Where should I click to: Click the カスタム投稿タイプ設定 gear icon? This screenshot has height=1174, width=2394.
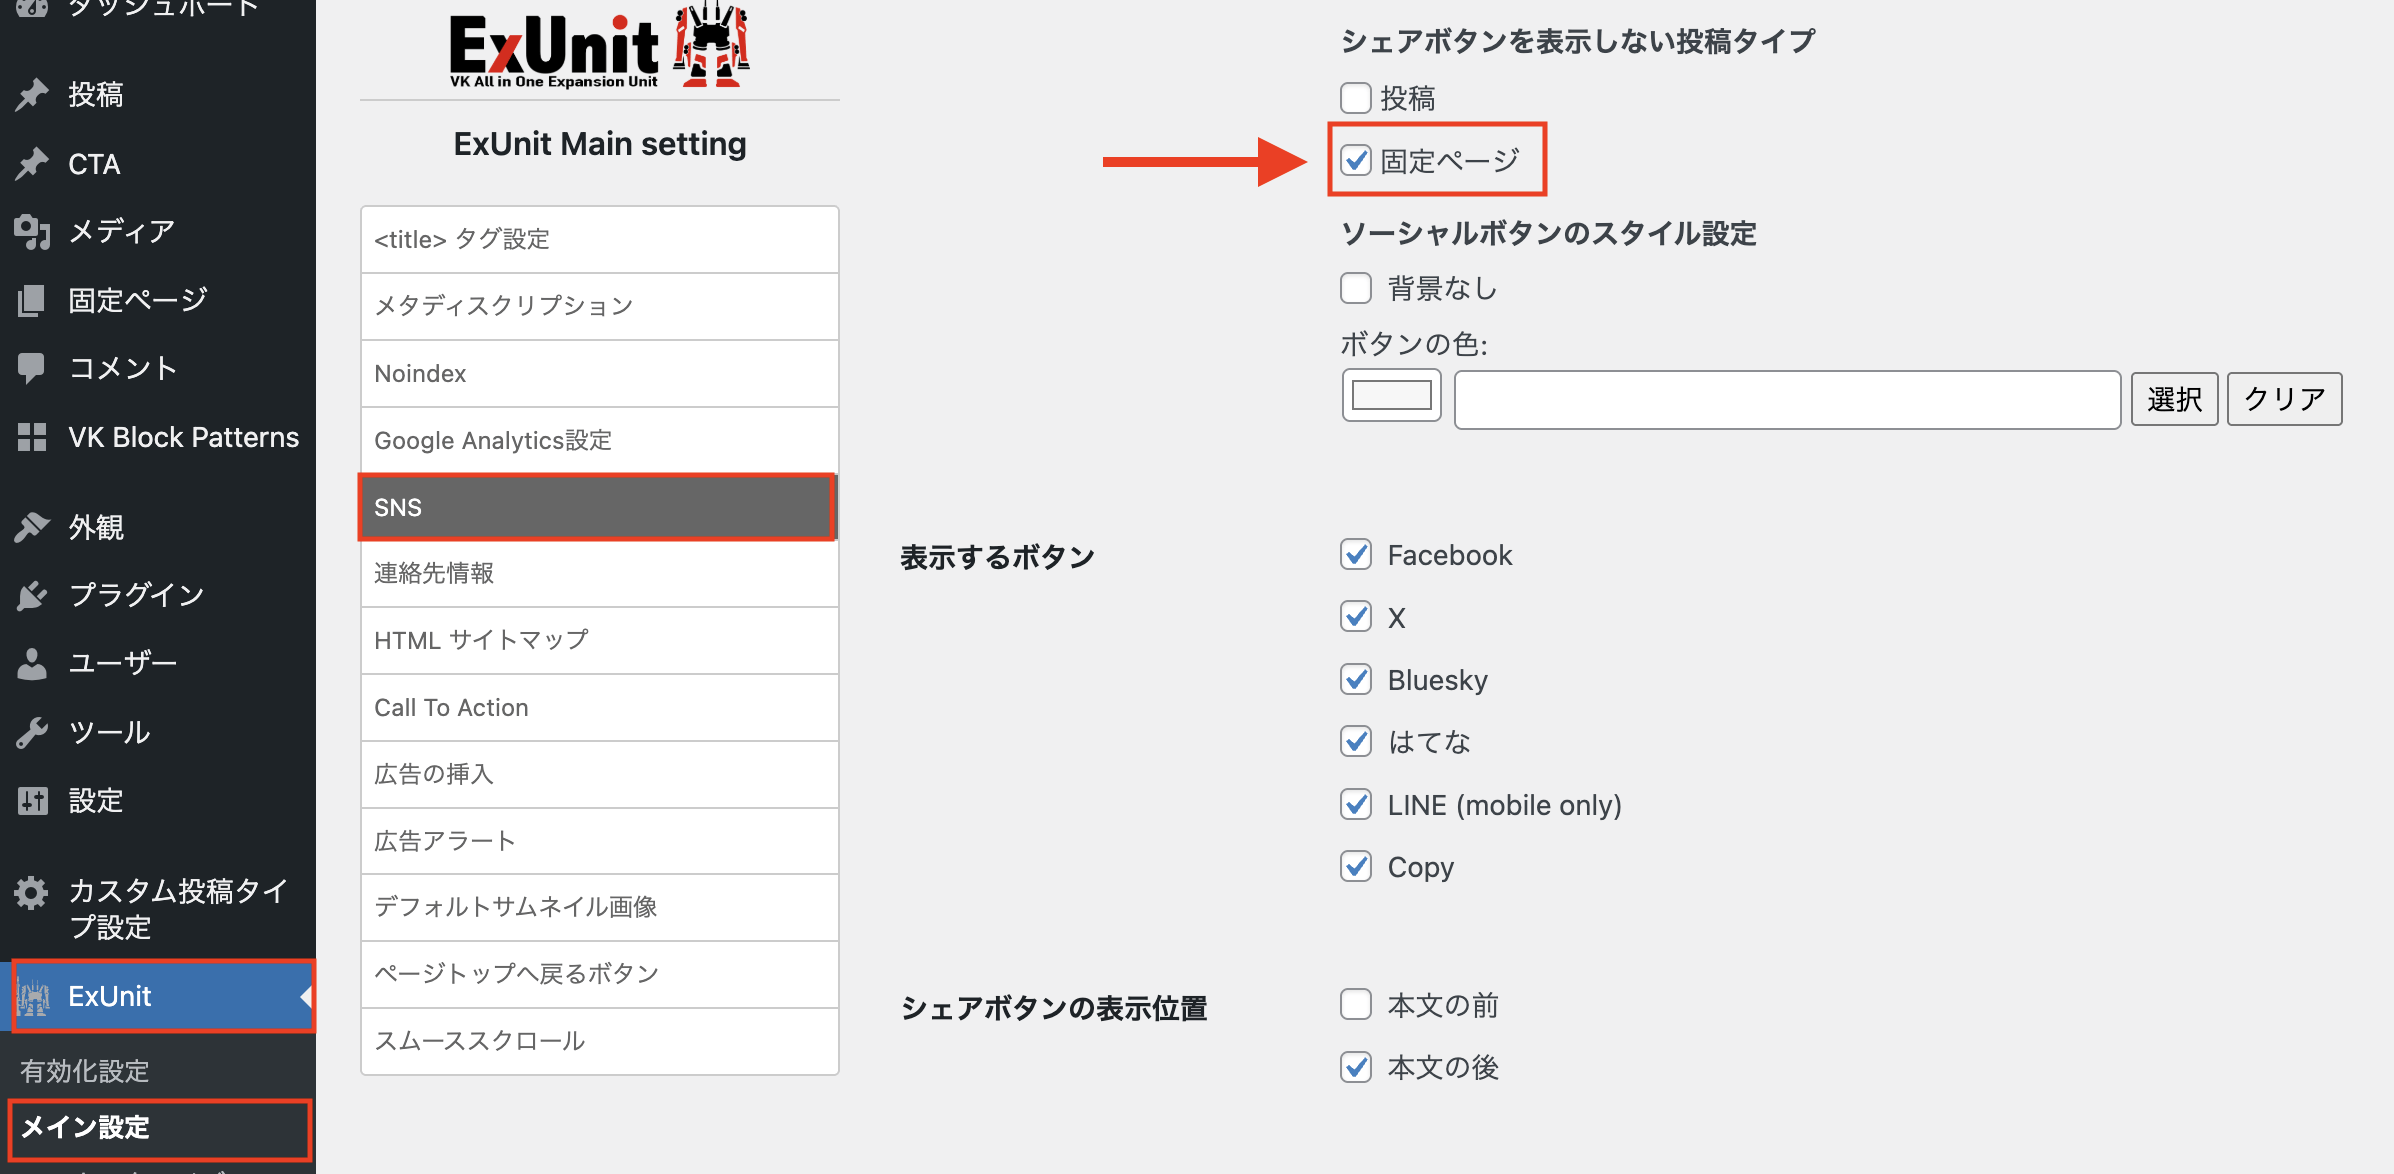[32, 892]
